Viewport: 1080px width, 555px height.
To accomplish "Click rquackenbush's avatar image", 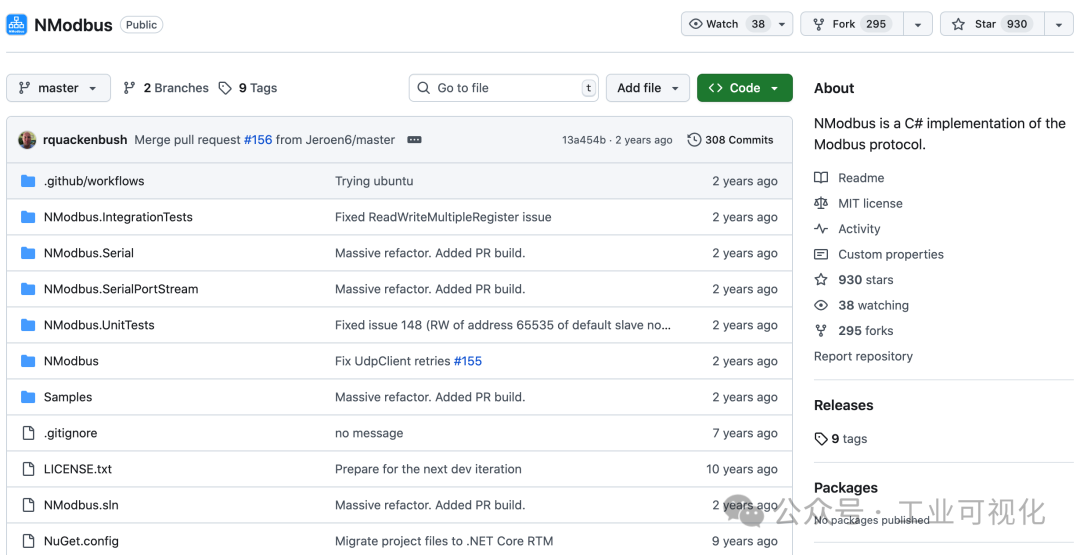I will (x=27, y=140).
